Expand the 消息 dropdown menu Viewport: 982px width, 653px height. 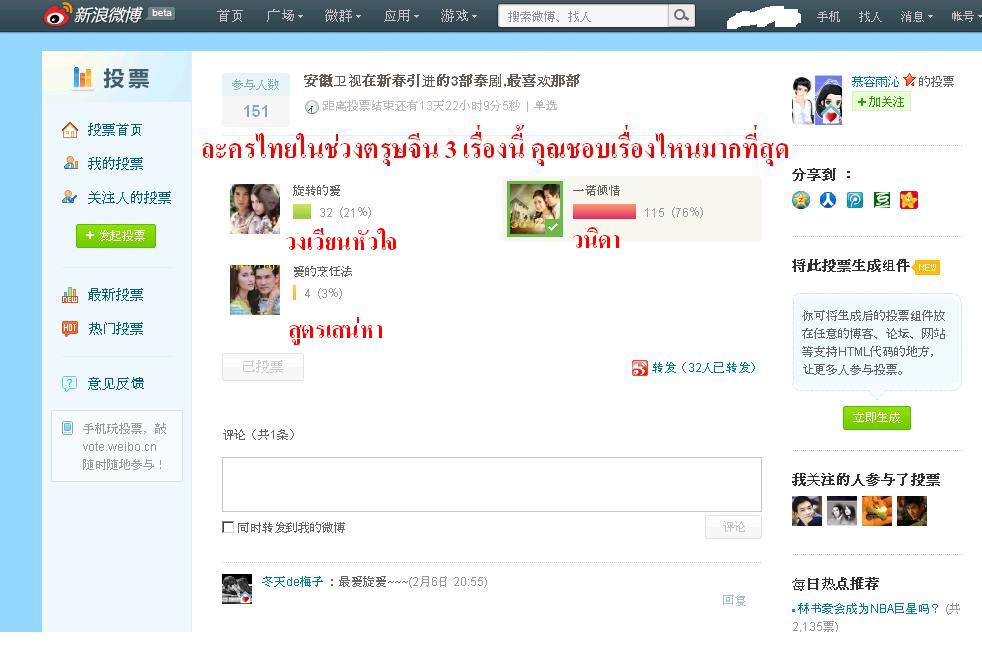tap(916, 16)
